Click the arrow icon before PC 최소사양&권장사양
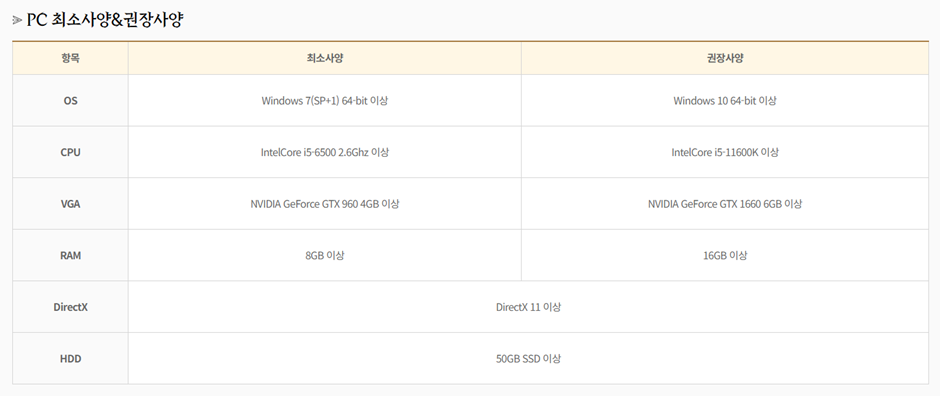Viewport: 940px width, 396px height. (x=17, y=20)
